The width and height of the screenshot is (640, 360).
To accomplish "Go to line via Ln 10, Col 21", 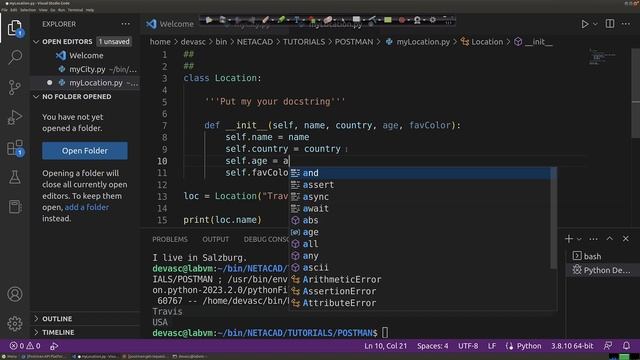I will (x=385, y=346).
